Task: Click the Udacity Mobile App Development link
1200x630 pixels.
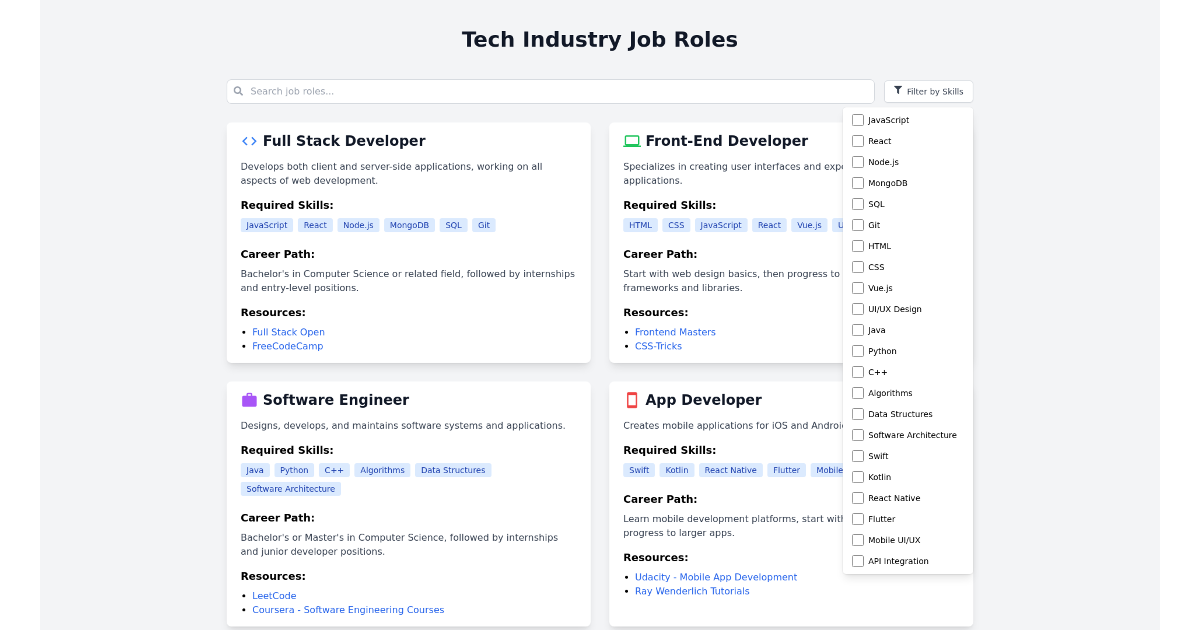Action: click(x=716, y=576)
